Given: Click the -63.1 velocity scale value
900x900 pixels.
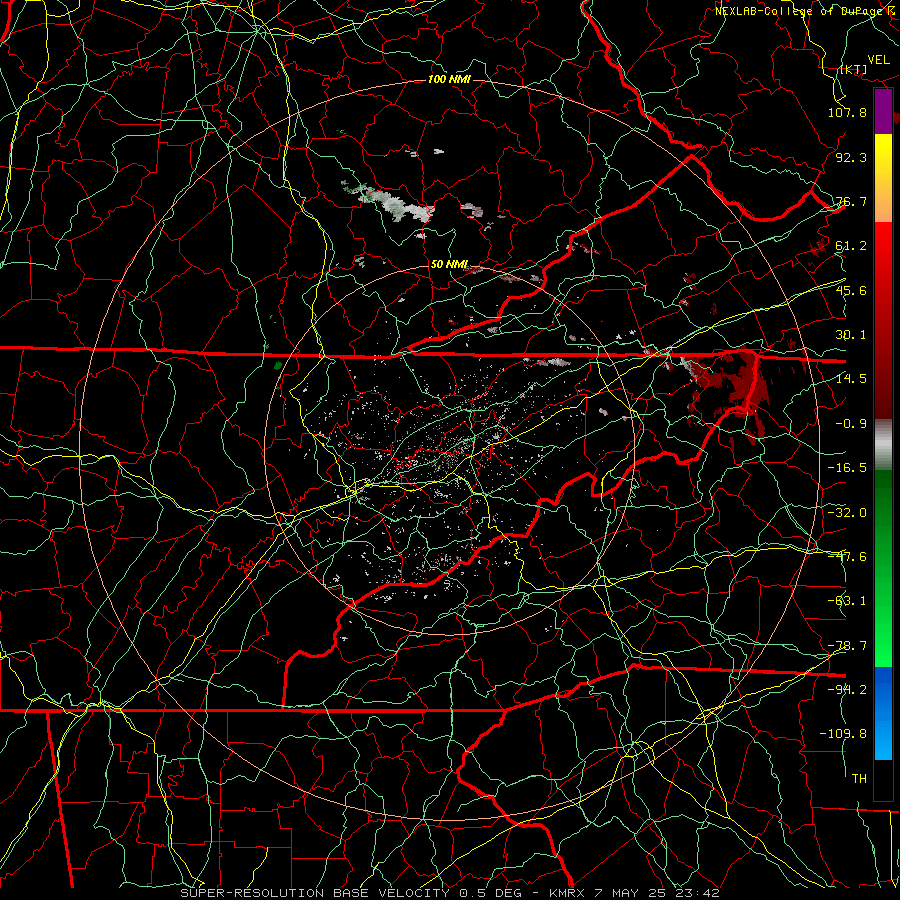Looking at the screenshot, I should tap(847, 601).
